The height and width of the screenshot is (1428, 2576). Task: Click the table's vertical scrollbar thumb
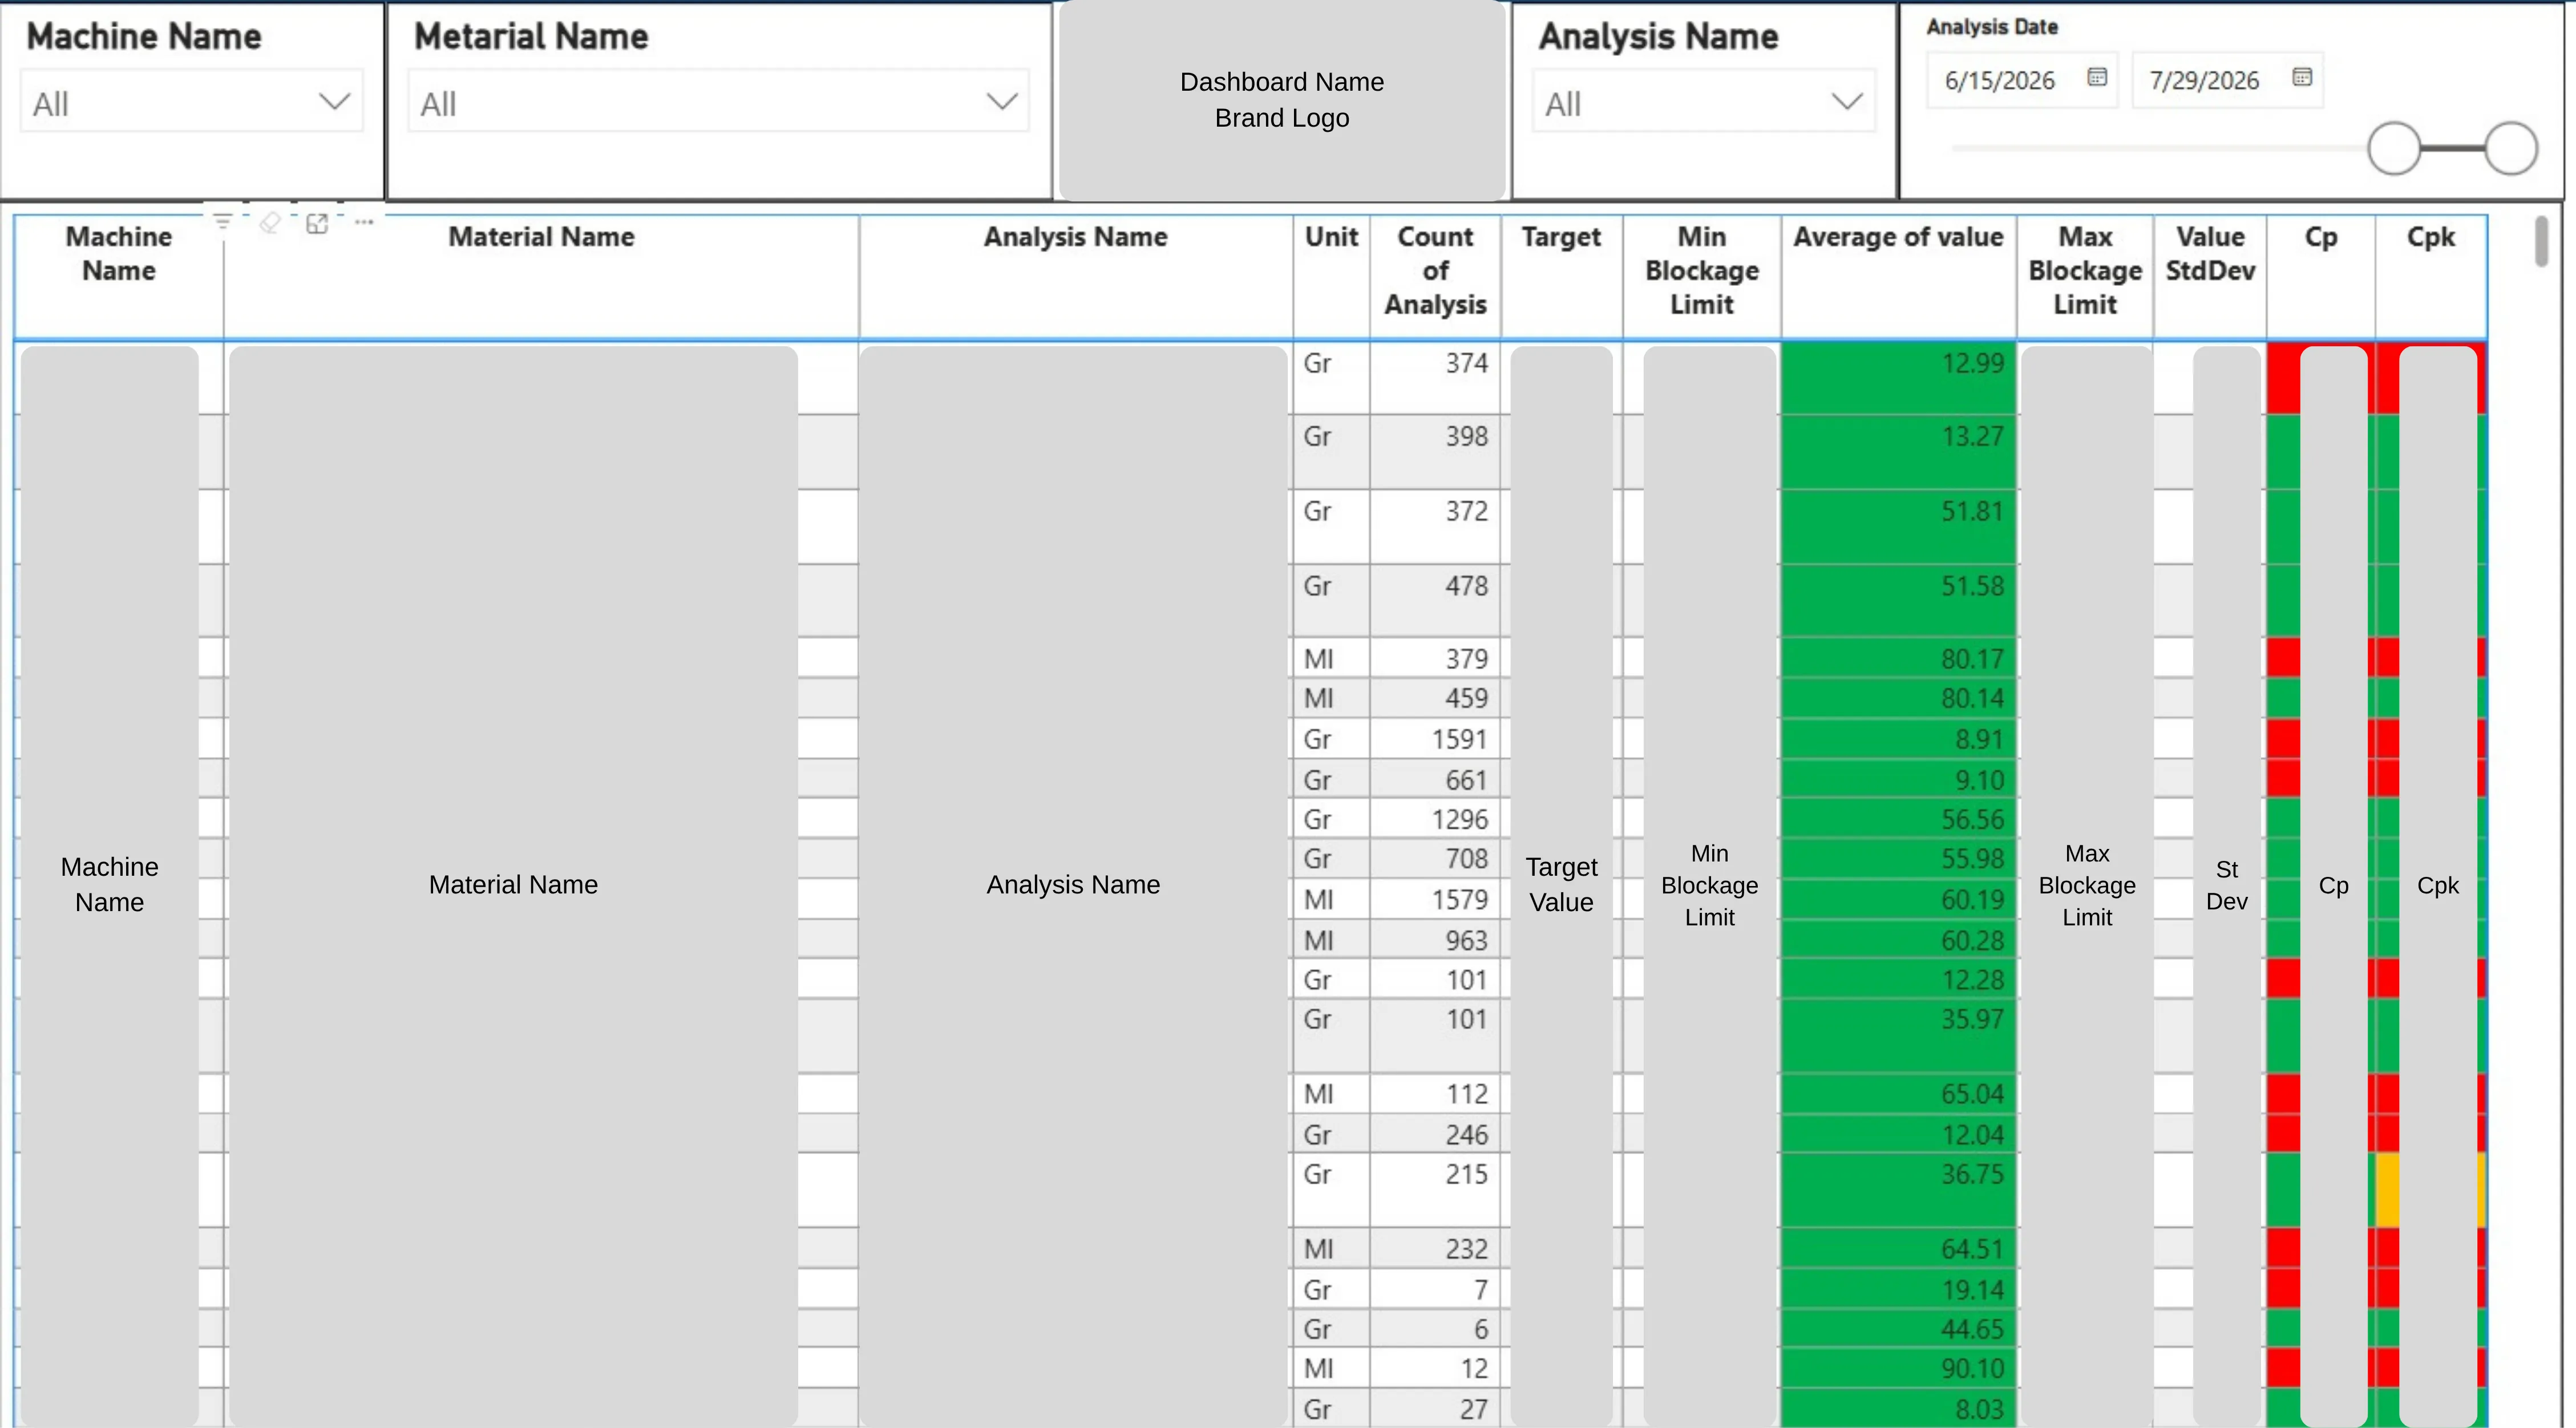click(2541, 242)
